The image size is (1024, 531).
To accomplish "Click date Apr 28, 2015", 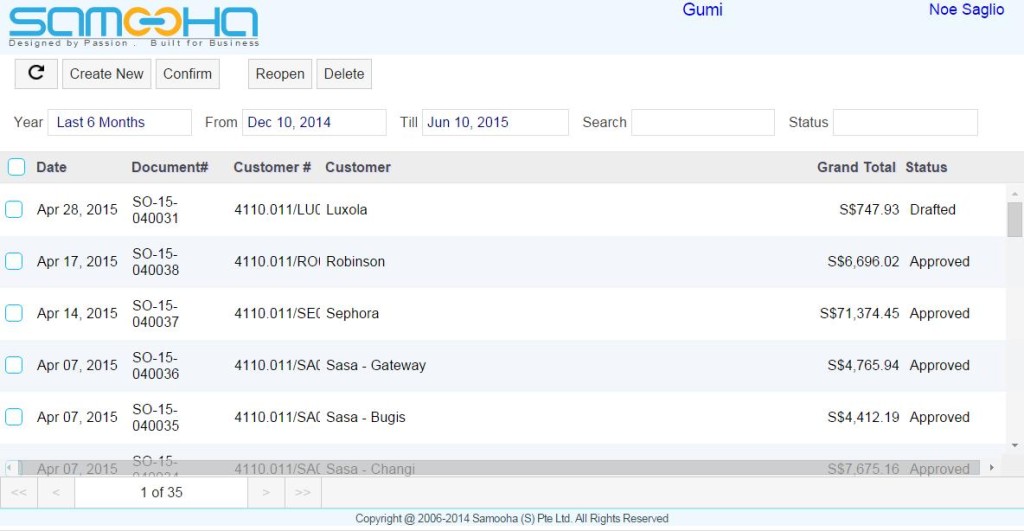I will [x=77, y=210].
